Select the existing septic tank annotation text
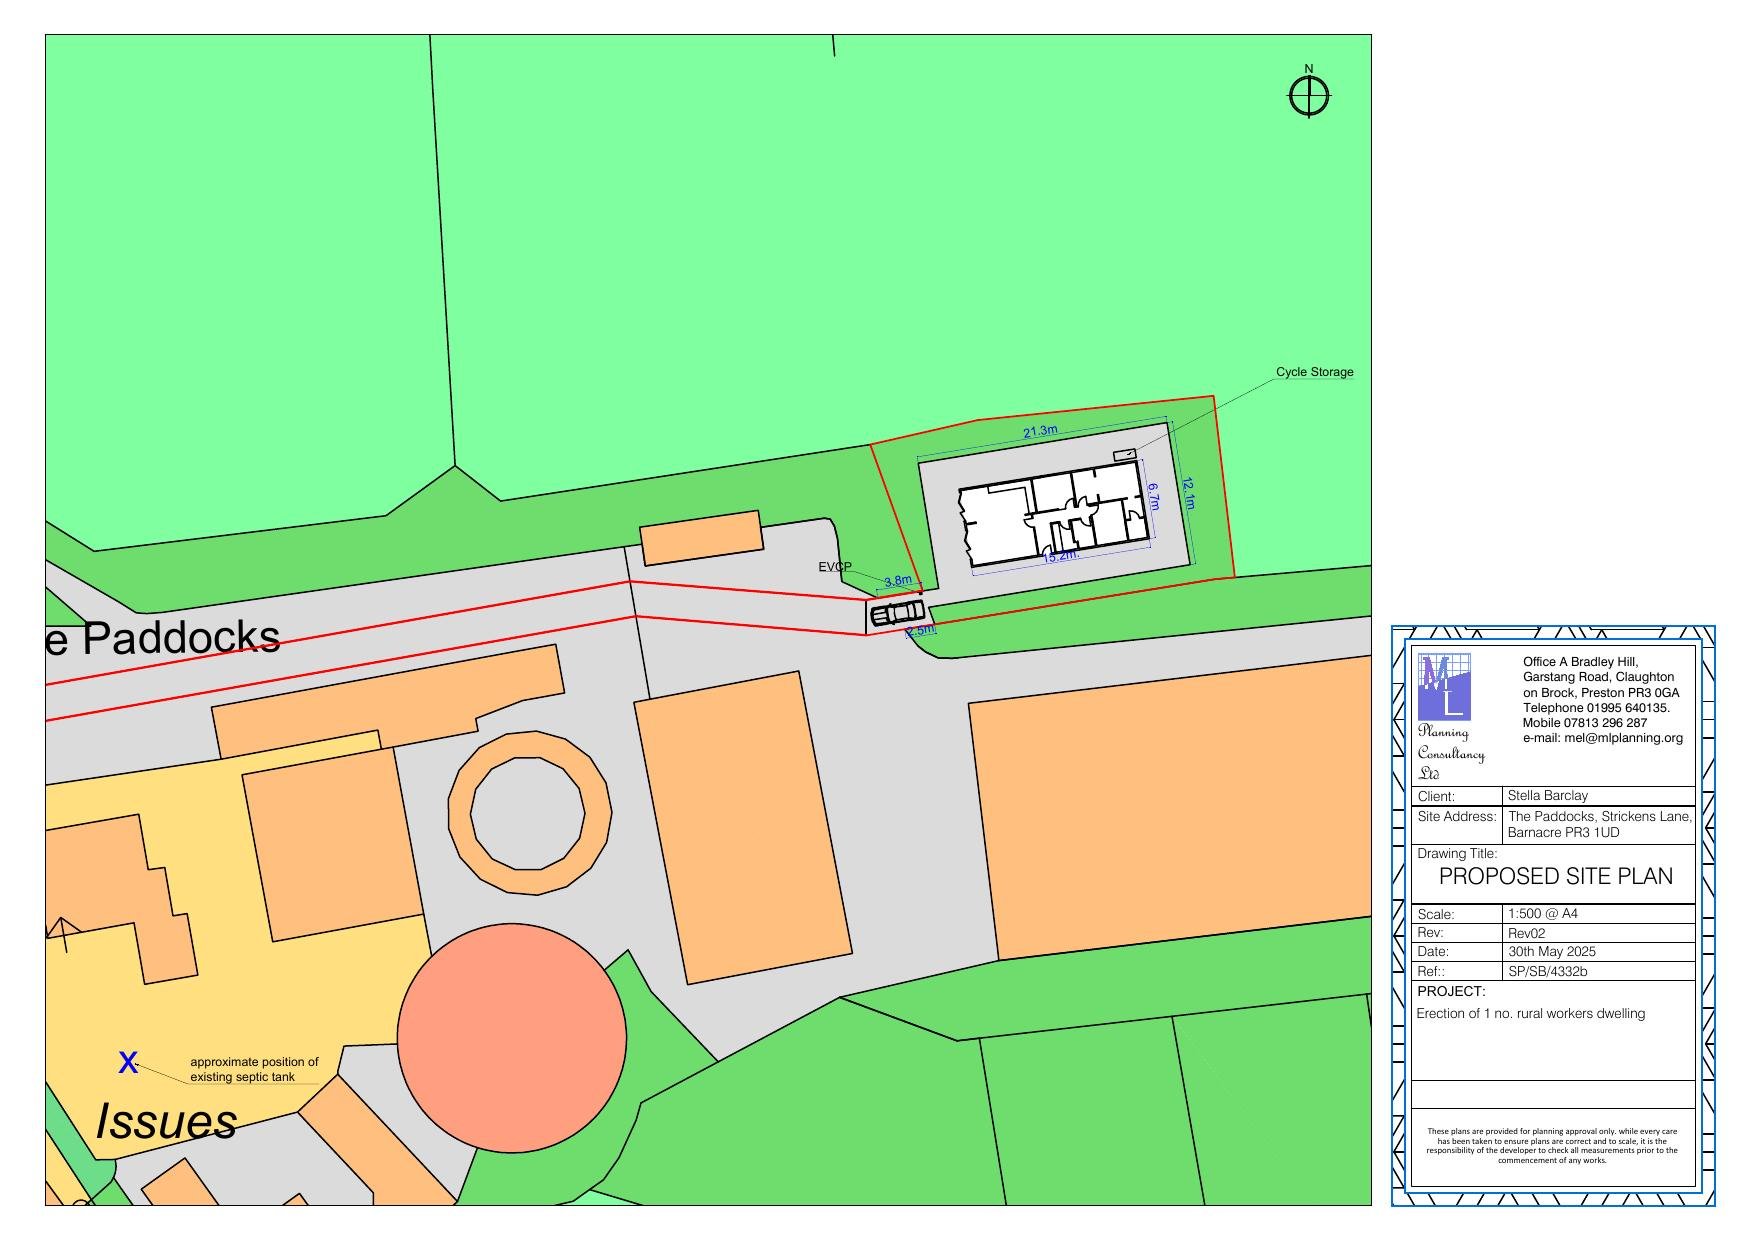This screenshot has width=1755, height=1240. (x=254, y=1070)
